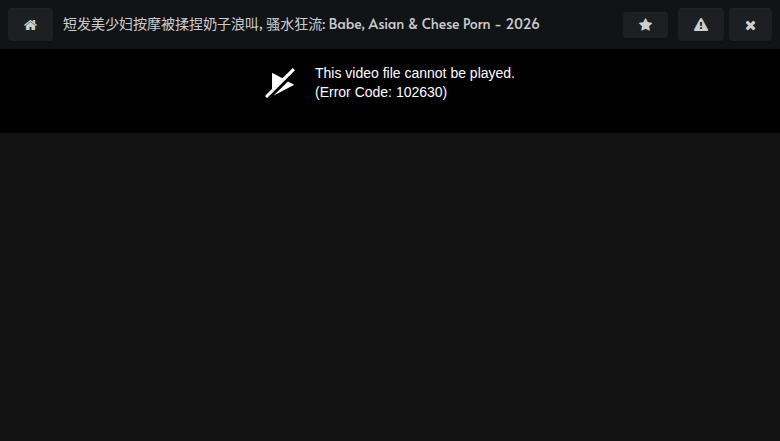The image size is (780, 441).
Task: Click the word "Asian" in title
Action: point(386,24)
